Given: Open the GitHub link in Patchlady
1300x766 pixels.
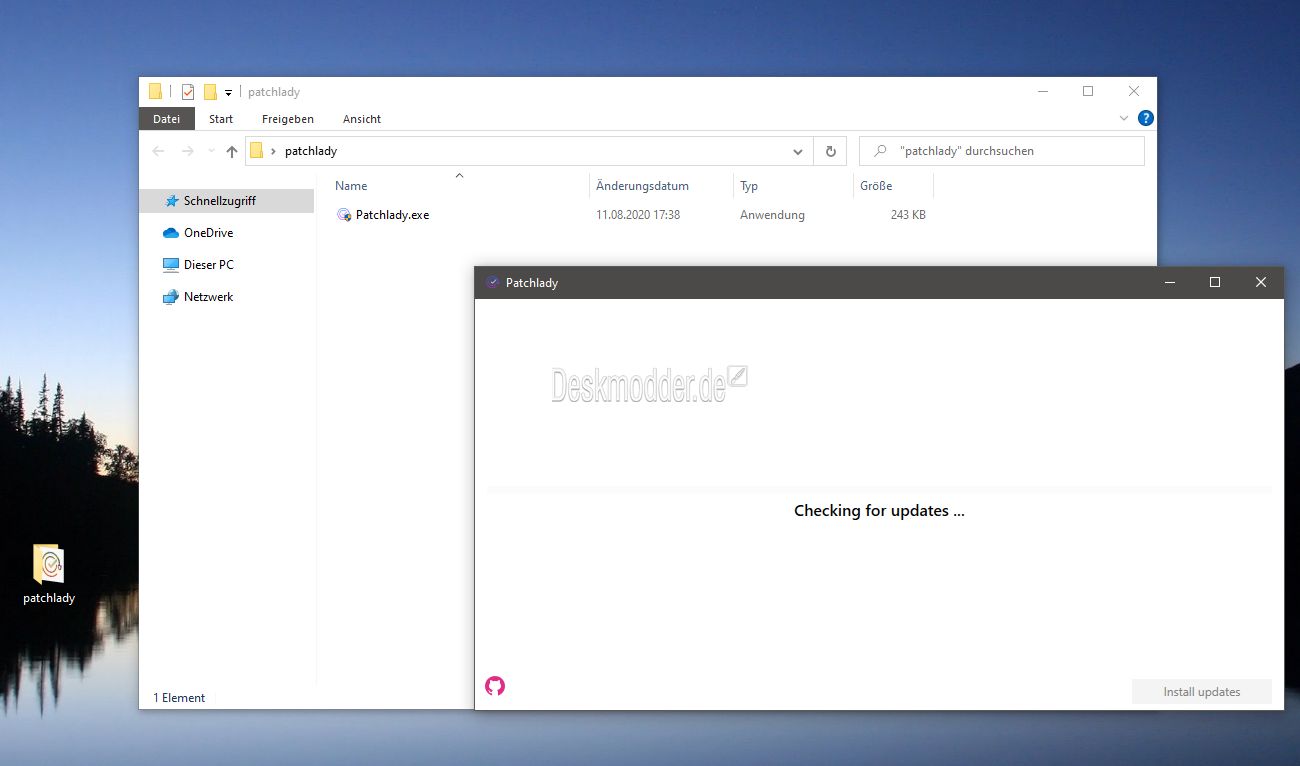Looking at the screenshot, I should click(495, 686).
